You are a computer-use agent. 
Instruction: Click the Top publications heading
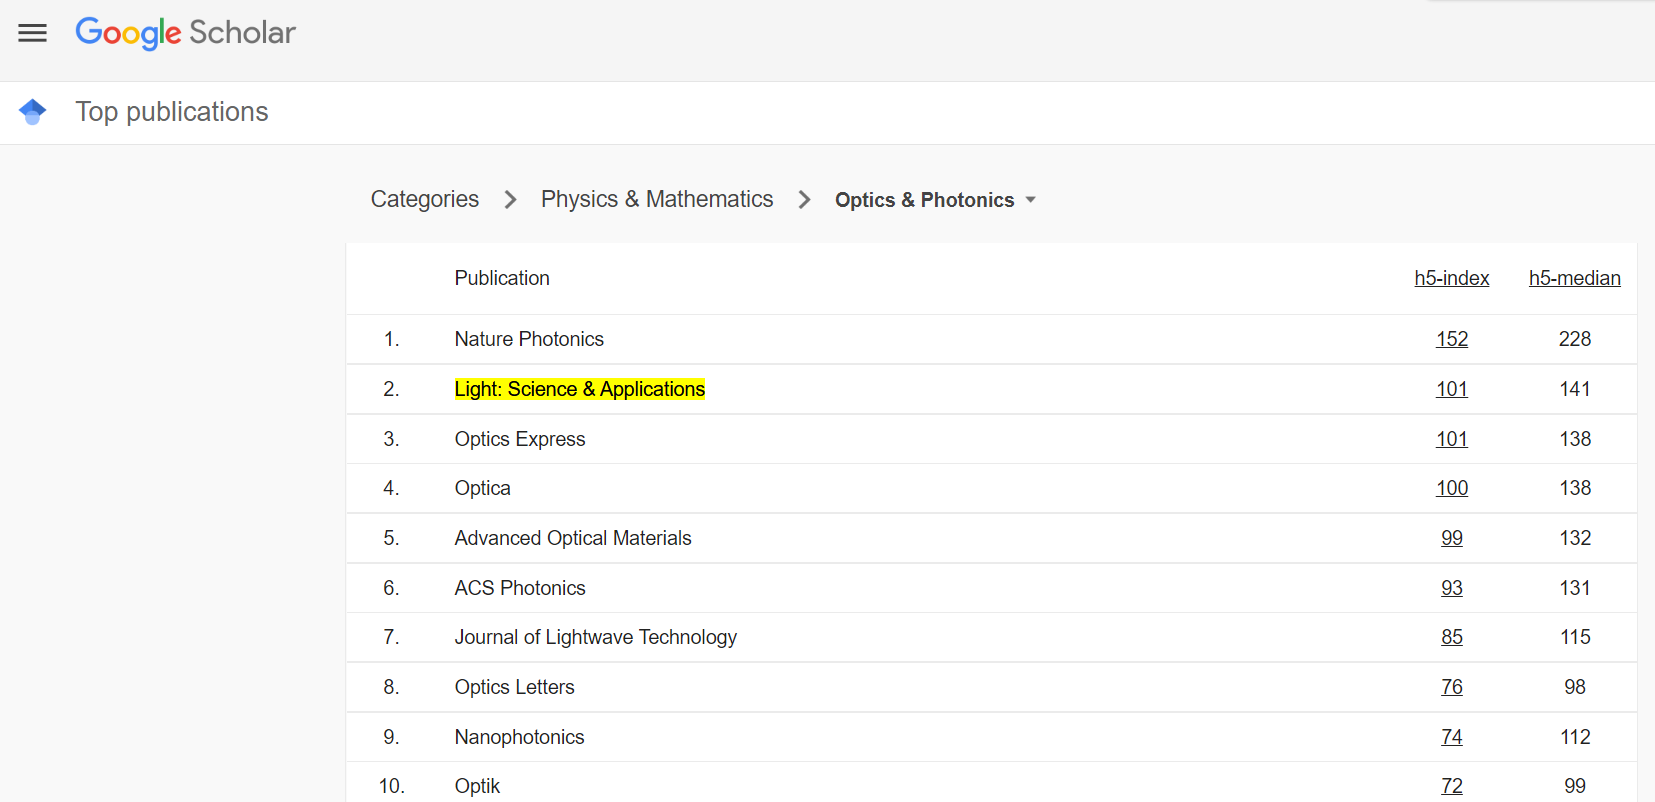point(172,112)
